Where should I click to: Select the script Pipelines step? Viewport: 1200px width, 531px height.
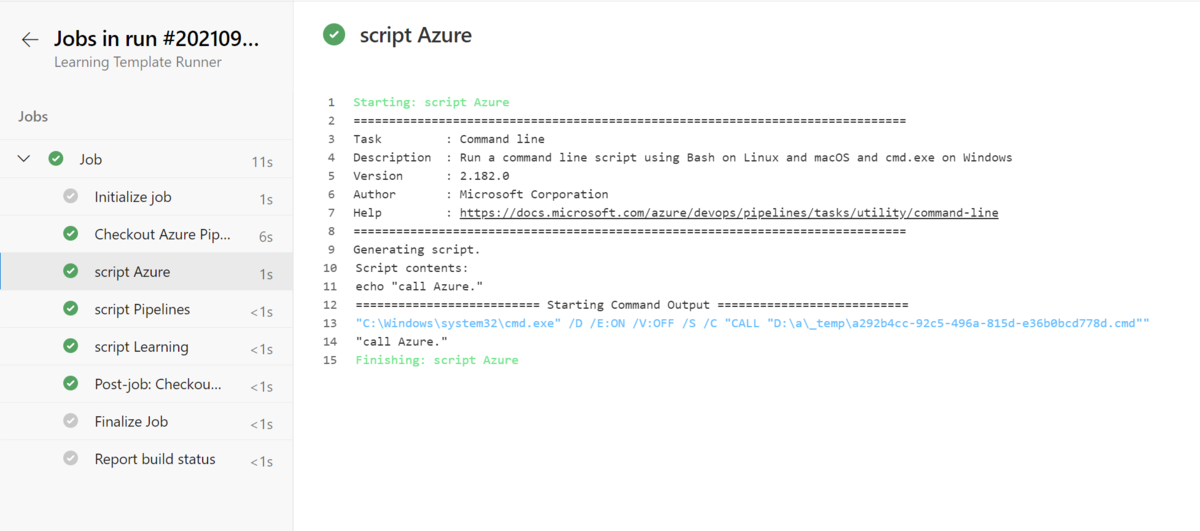pyautogui.click(x=142, y=309)
